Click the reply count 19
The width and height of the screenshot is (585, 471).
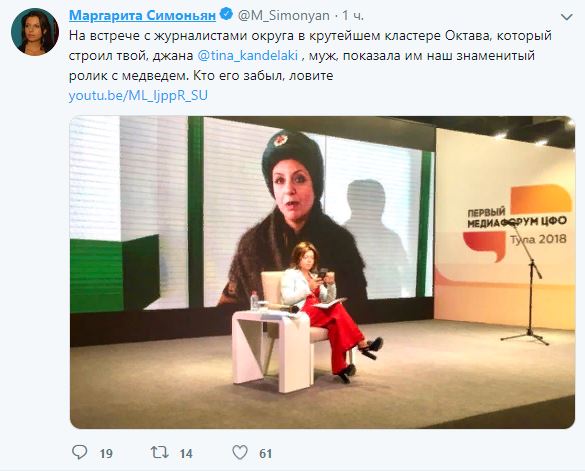(x=106, y=453)
